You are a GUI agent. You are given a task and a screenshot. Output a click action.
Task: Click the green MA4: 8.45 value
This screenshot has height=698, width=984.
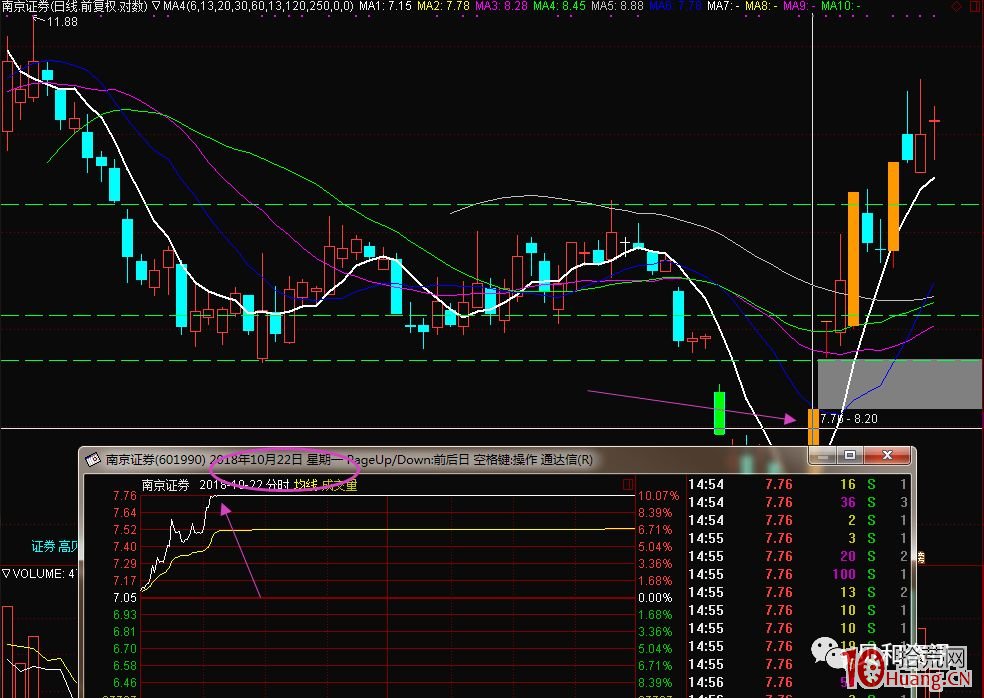pyautogui.click(x=559, y=6)
